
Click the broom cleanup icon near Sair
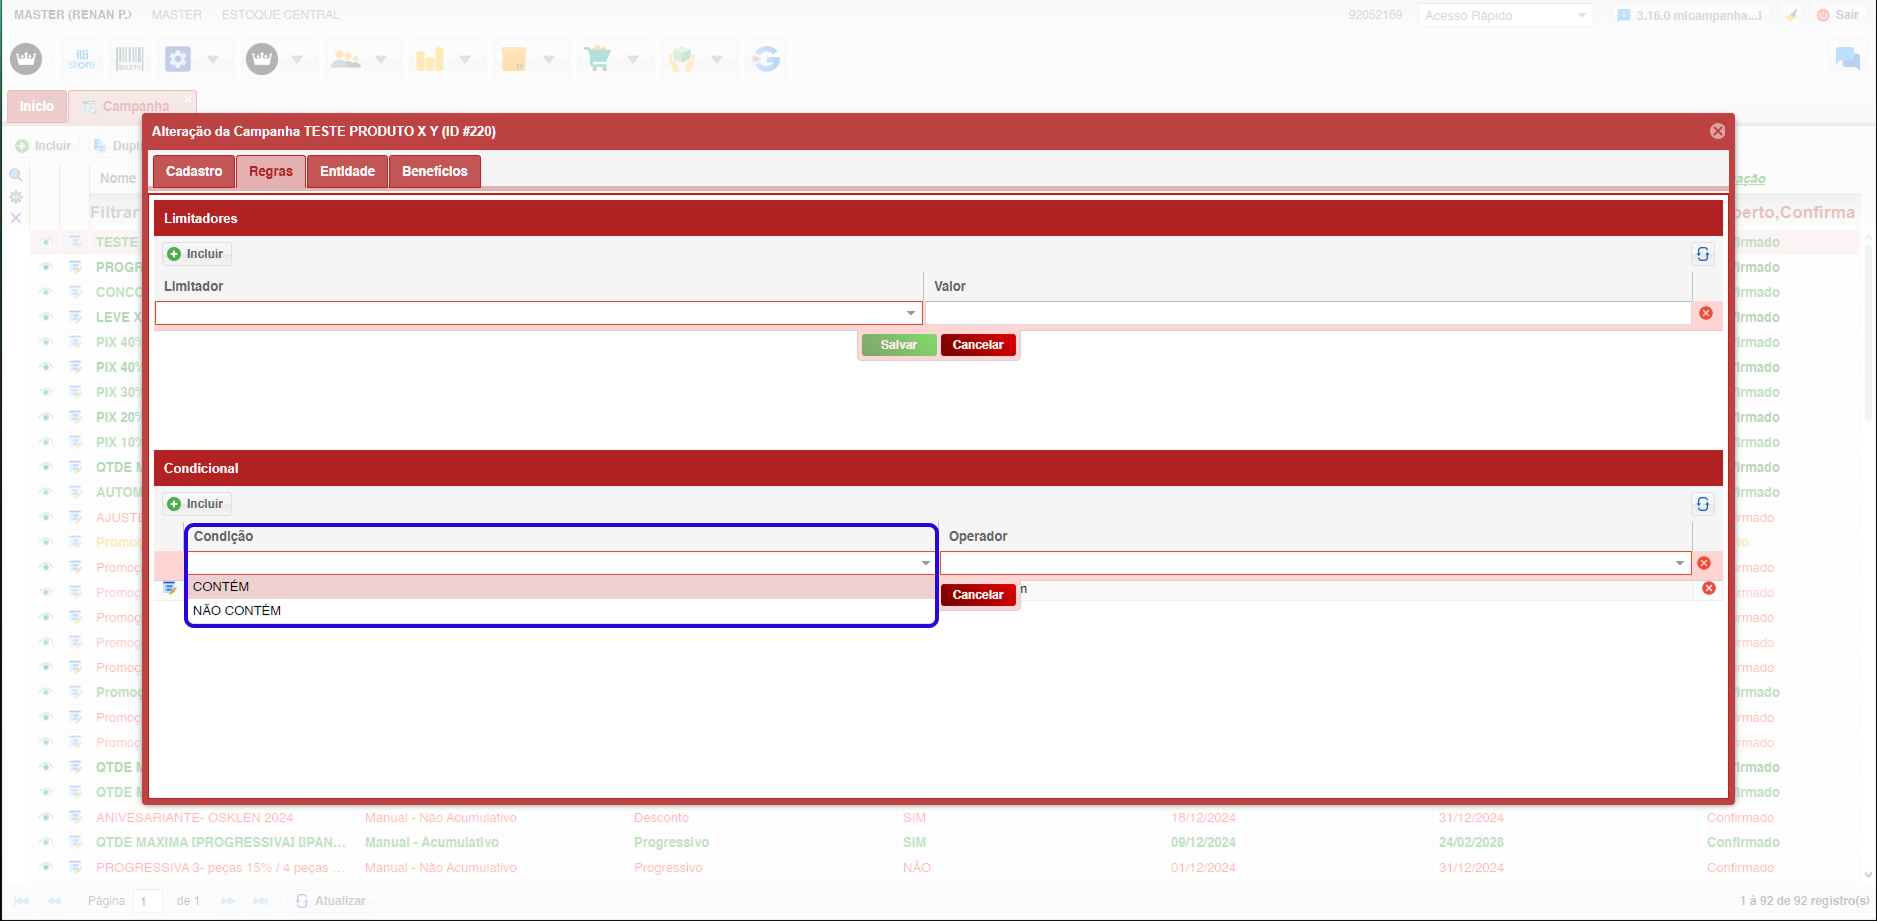(1792, 15)
